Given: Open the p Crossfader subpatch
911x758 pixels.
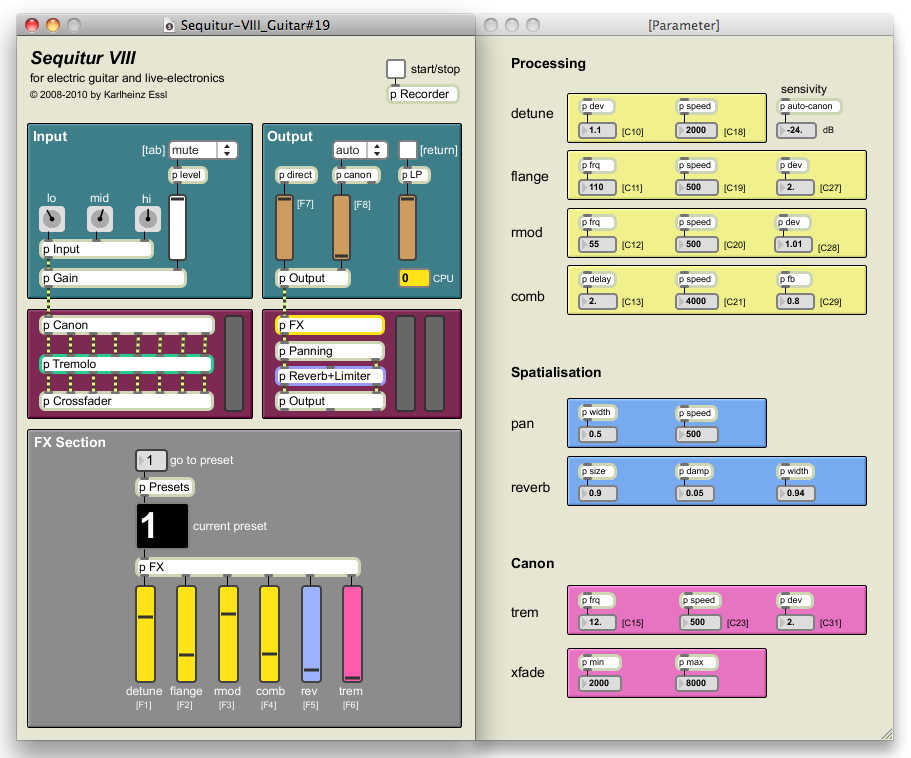Looking at the screenshot, I should tap(127, 401).
